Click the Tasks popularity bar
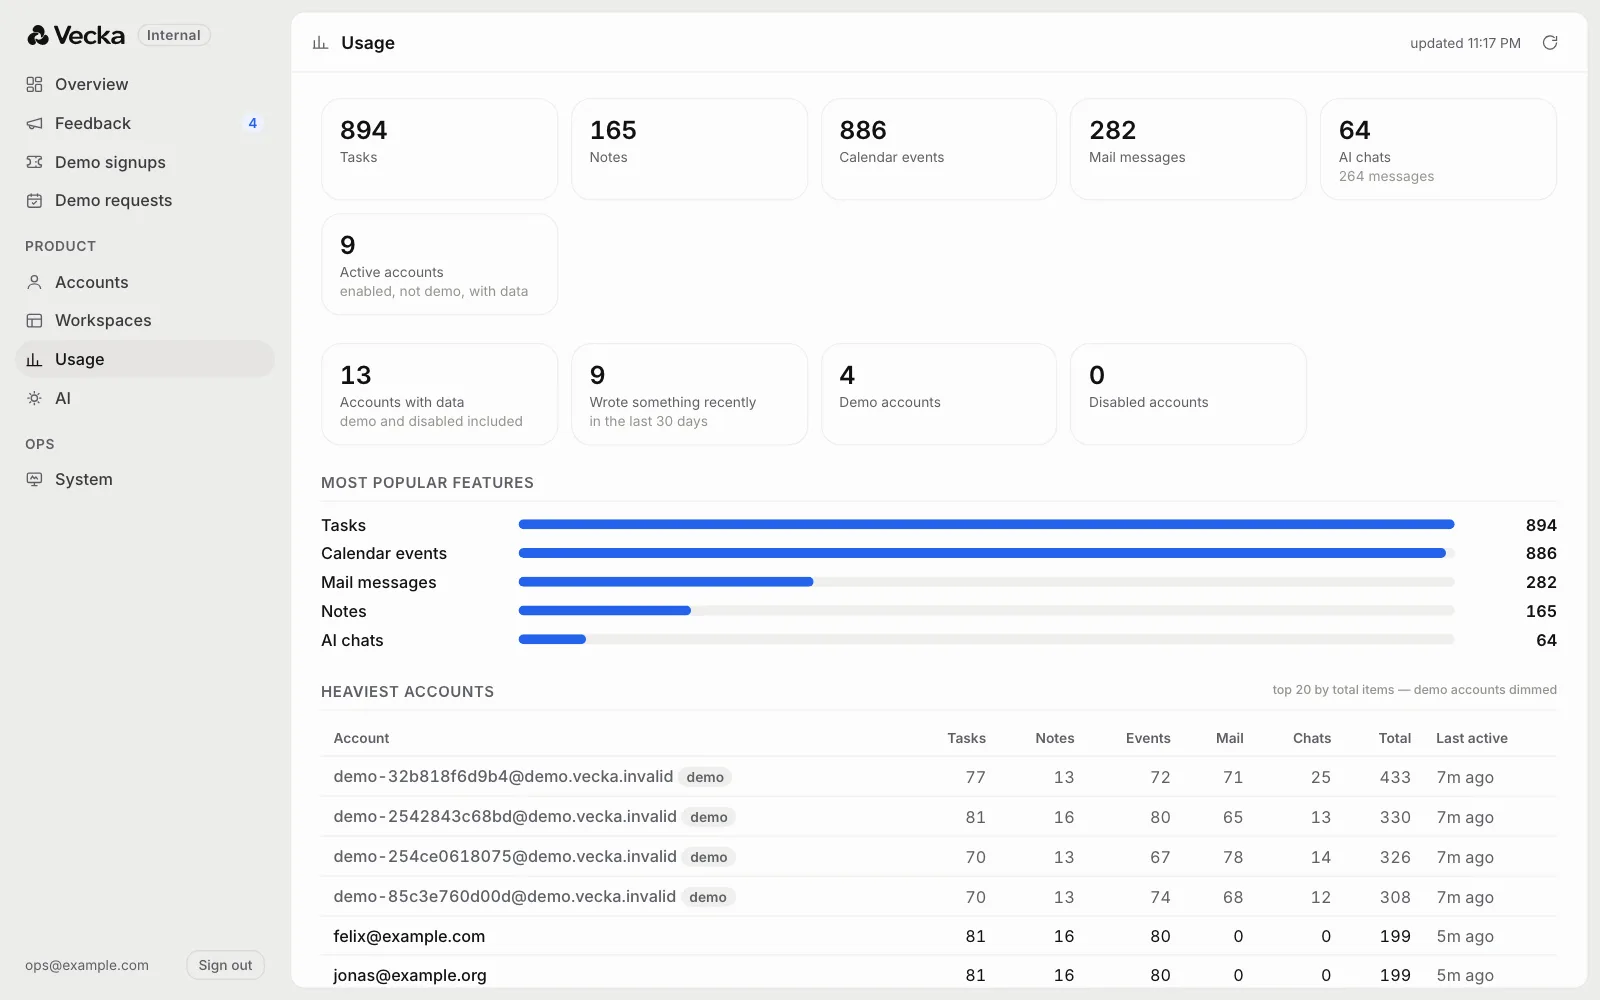Image resolution: width=1600 pixels, height=1000 pixels. coord(986,524)
